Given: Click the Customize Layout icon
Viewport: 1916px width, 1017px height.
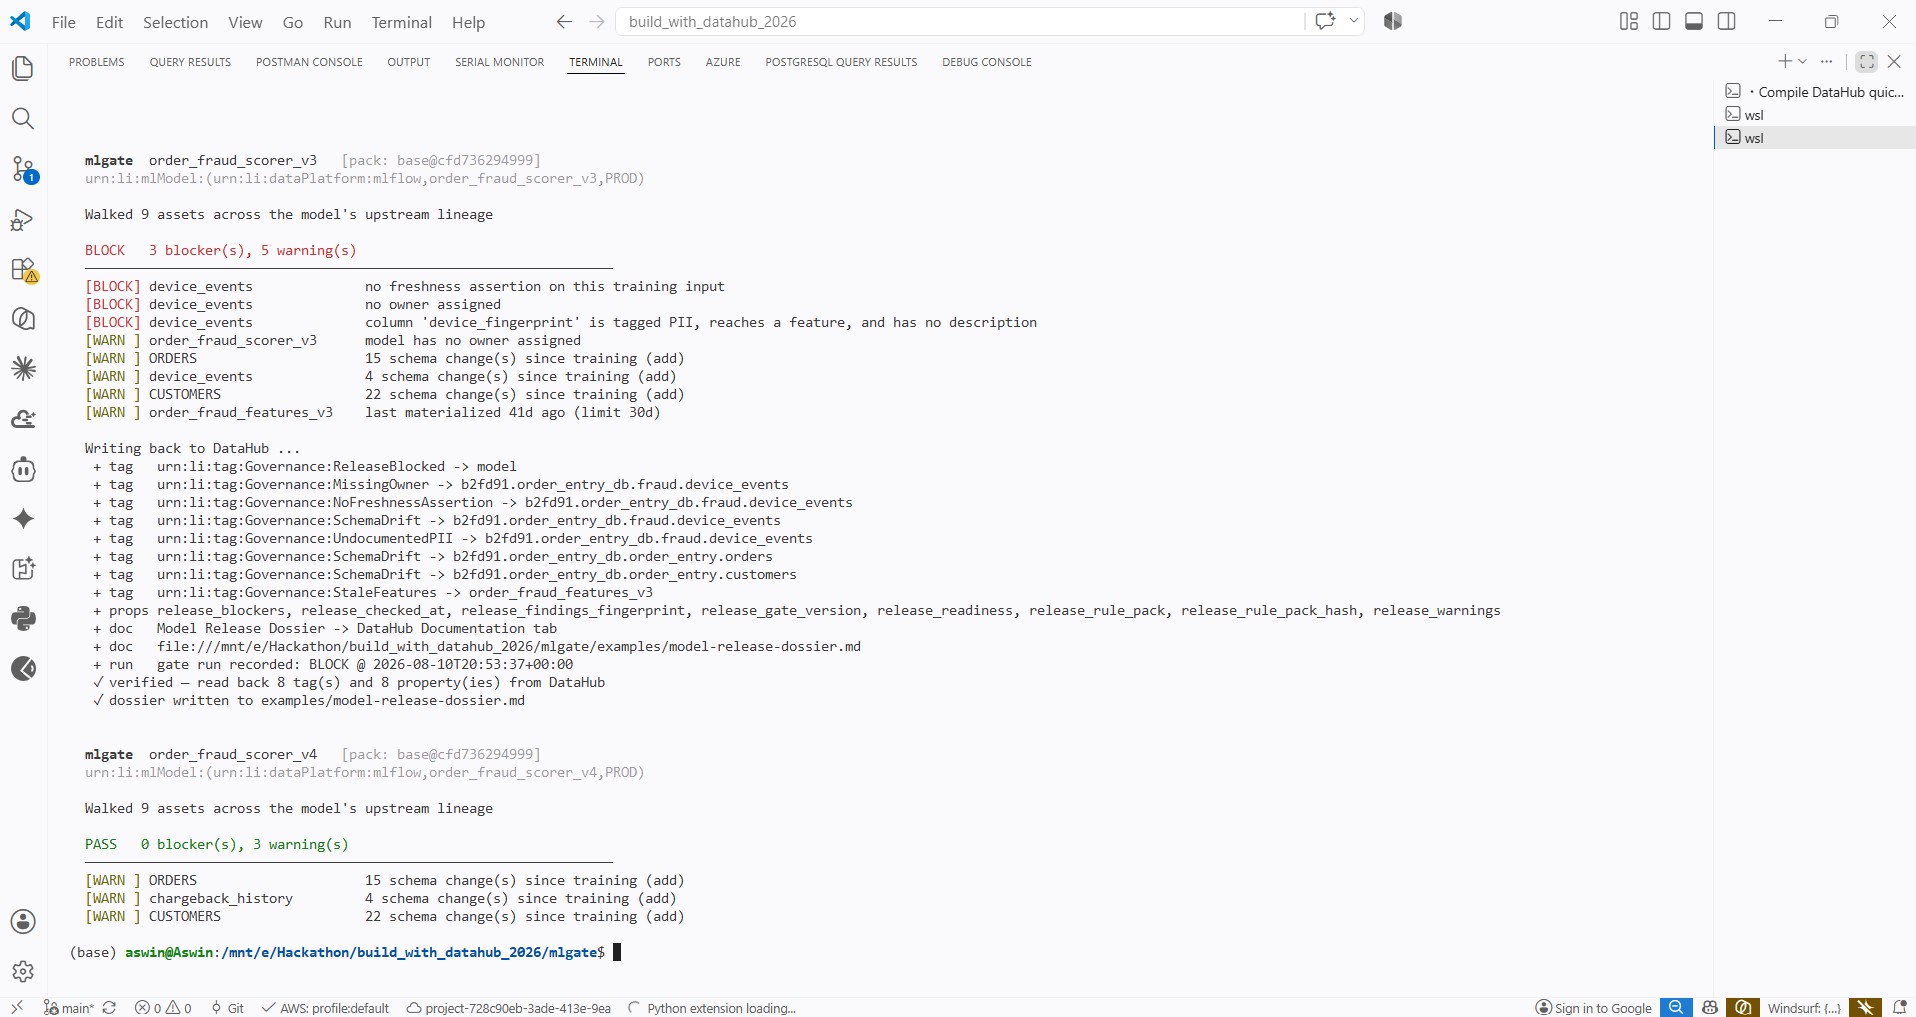Looking at the screenshot, I should pyautogui.click(x=1629, y=21).
